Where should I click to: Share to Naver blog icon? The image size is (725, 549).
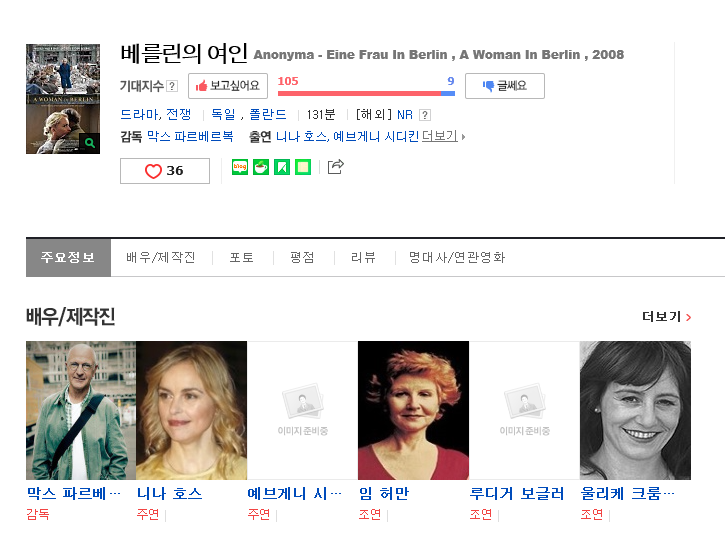[240, 167]
